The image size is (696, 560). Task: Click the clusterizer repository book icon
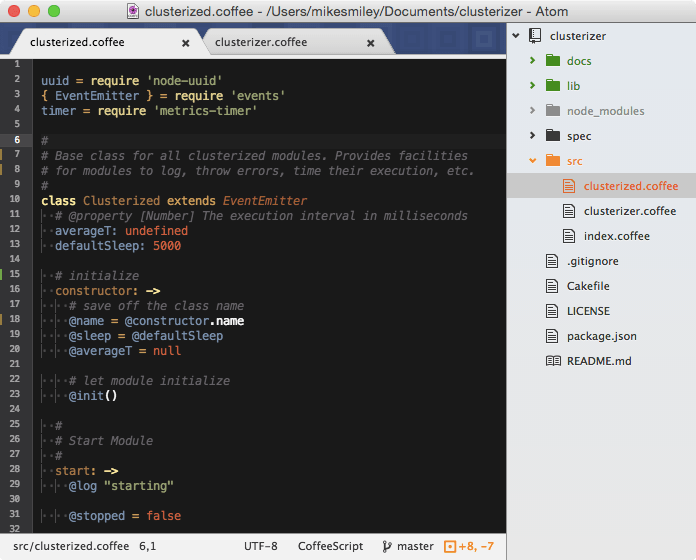(x=535, y=35)
